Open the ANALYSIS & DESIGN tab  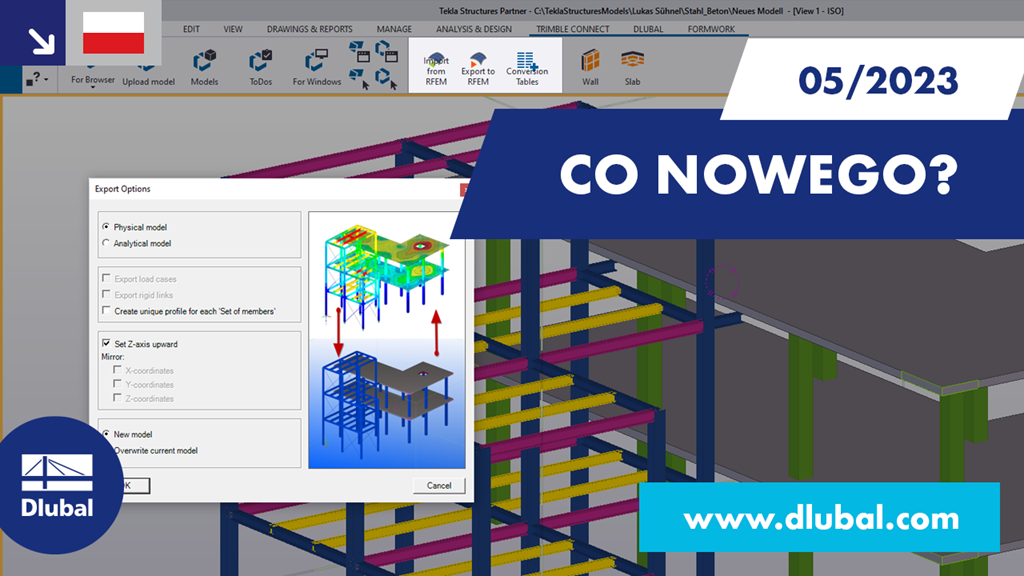pyautogui.click(x=473, y=29)
